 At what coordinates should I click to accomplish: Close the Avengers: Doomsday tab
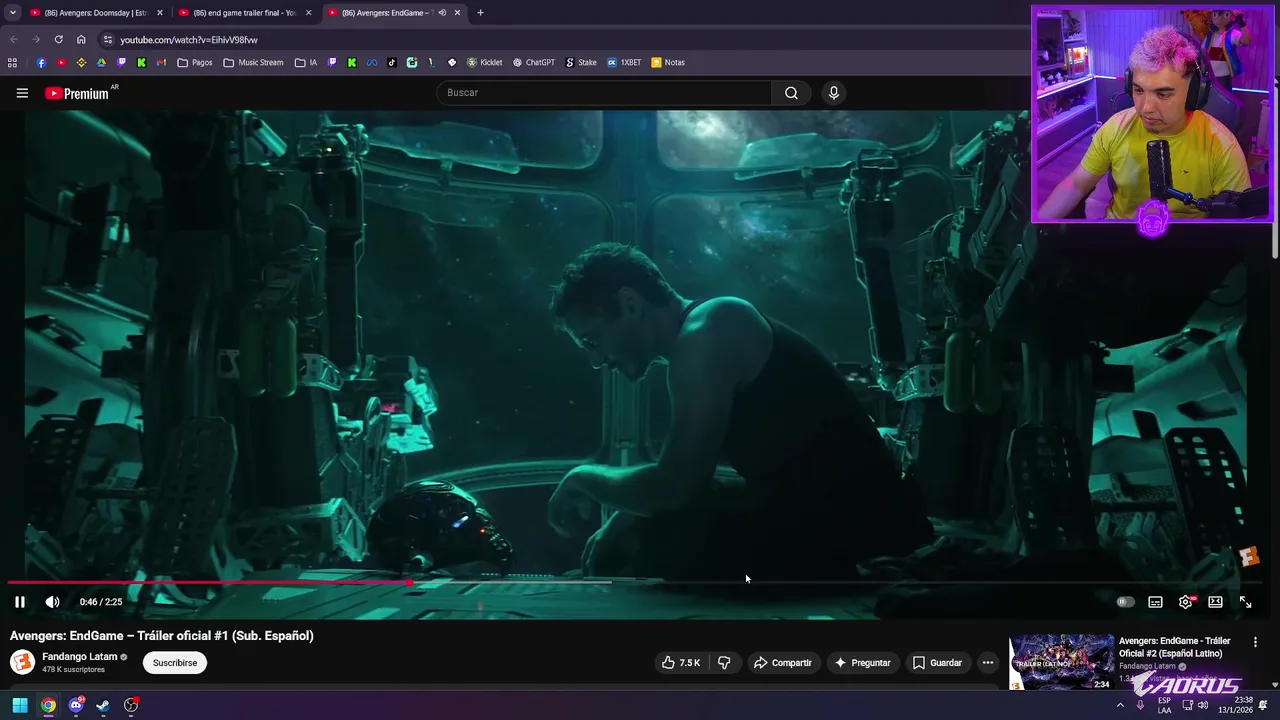(159, 13)
